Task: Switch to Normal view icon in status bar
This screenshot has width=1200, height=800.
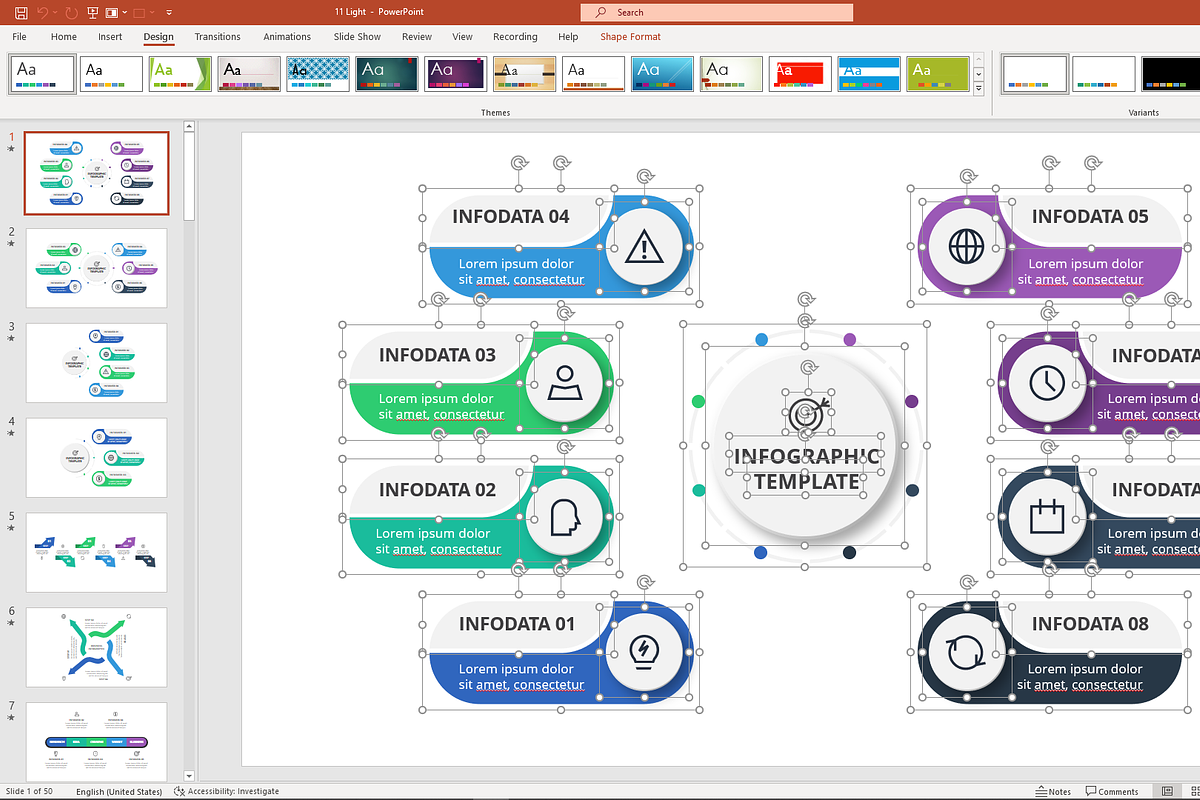Action: (x=1169, y=791)
